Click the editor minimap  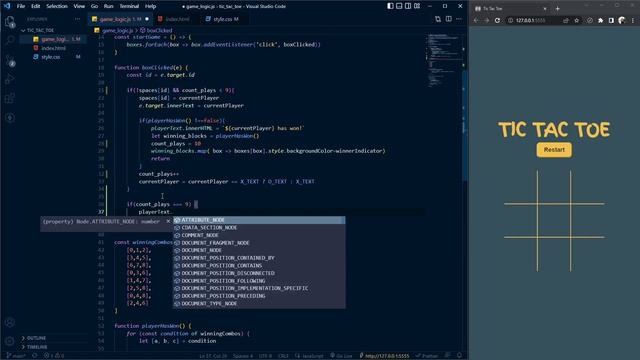point(444,61)
